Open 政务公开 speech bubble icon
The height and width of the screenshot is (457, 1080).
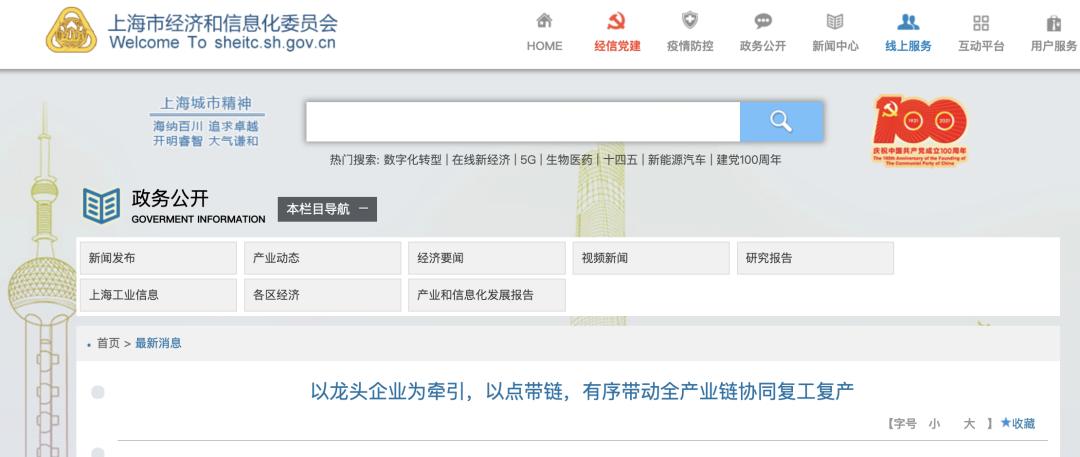point(763,22)
